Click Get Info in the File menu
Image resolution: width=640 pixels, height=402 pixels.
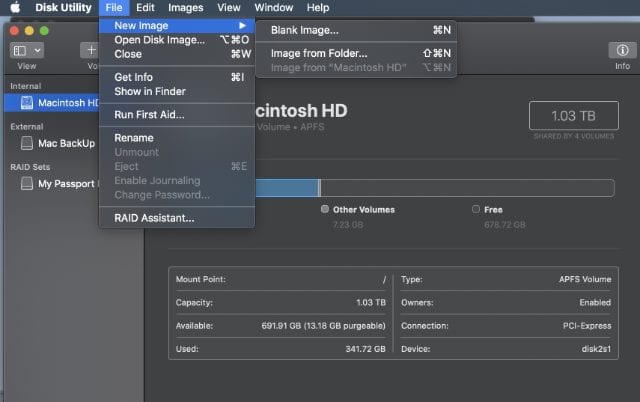[x=133, y=77]
